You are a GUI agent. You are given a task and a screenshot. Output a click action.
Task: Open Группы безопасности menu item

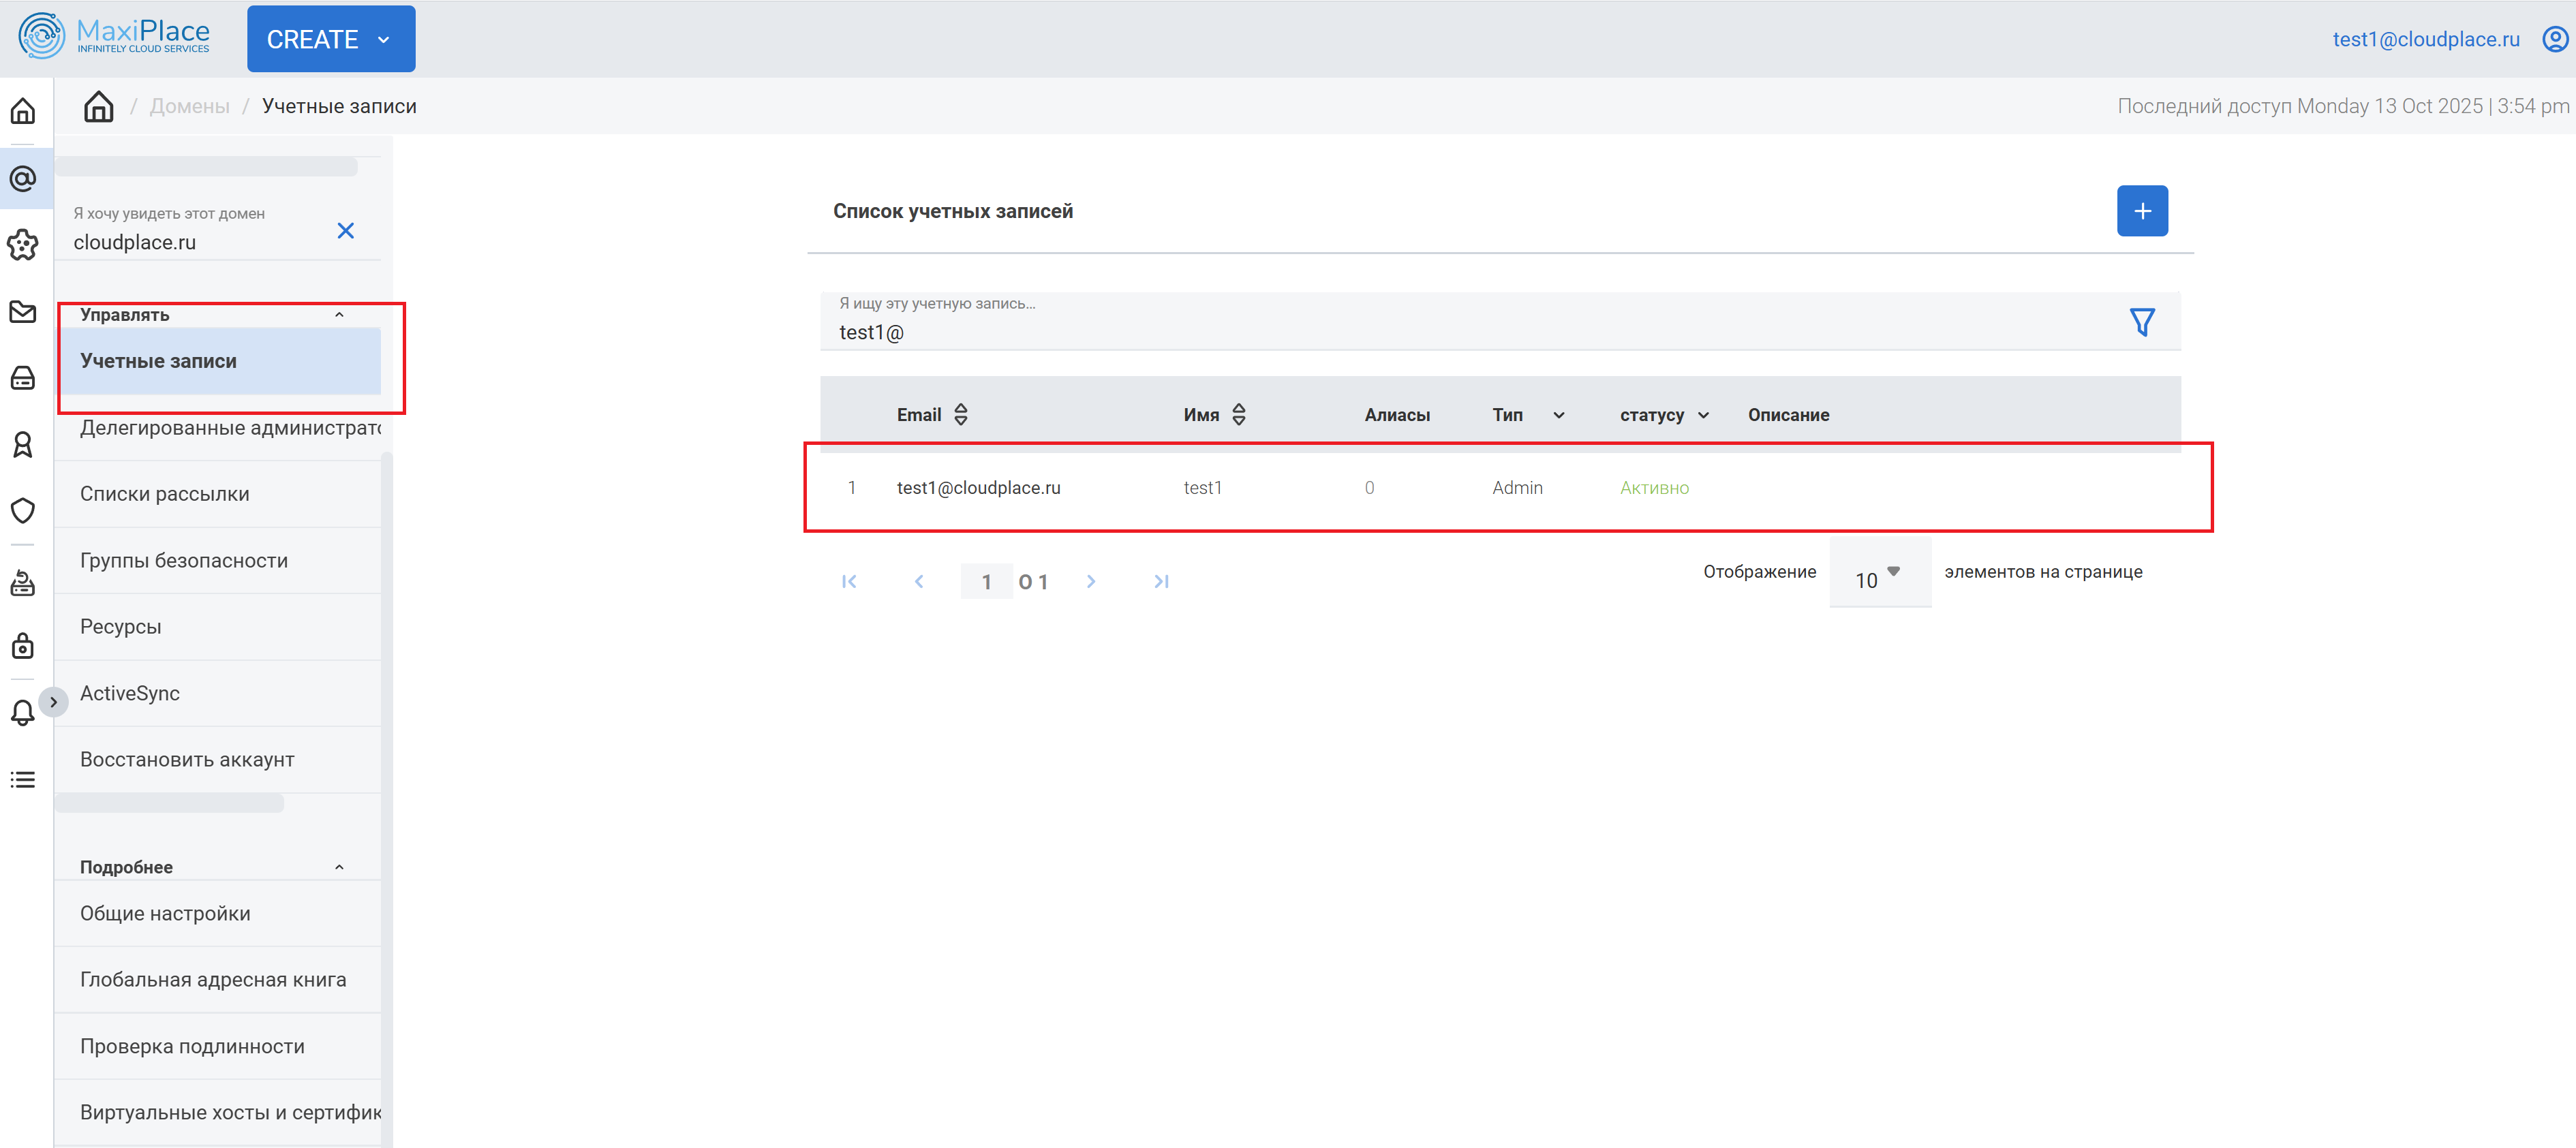click(184, 561)
